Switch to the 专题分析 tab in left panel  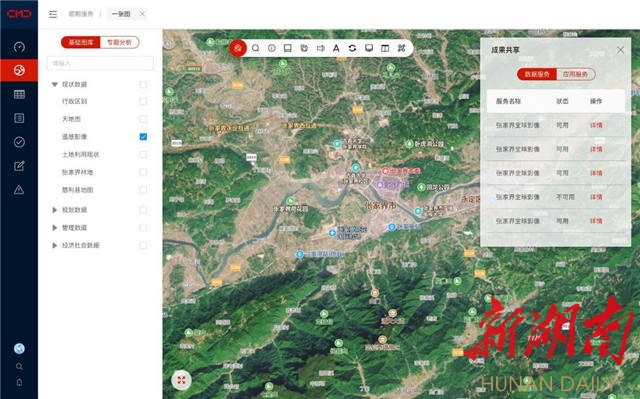tap(119, 42)
